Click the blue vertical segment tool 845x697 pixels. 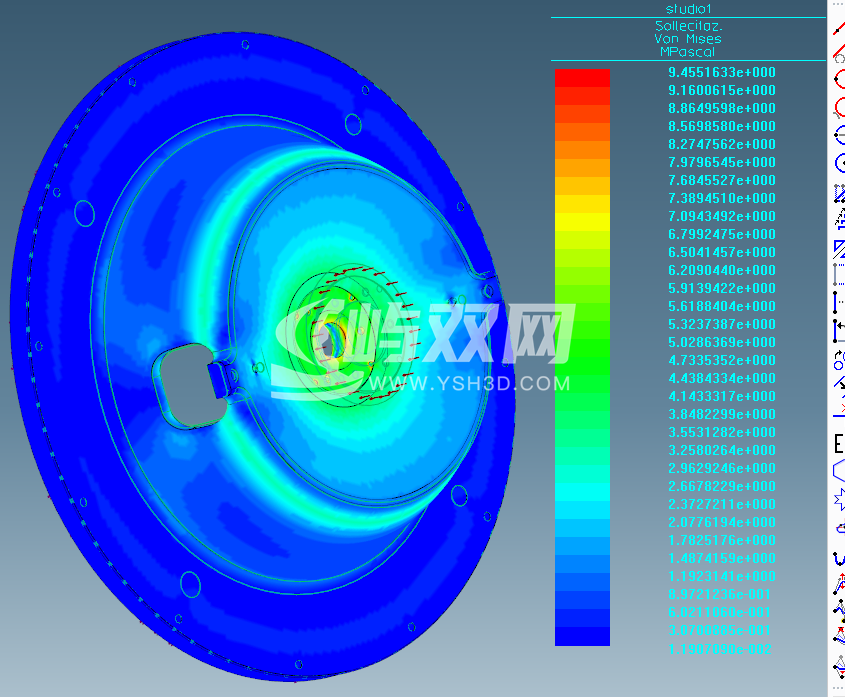tap(839, 302)
